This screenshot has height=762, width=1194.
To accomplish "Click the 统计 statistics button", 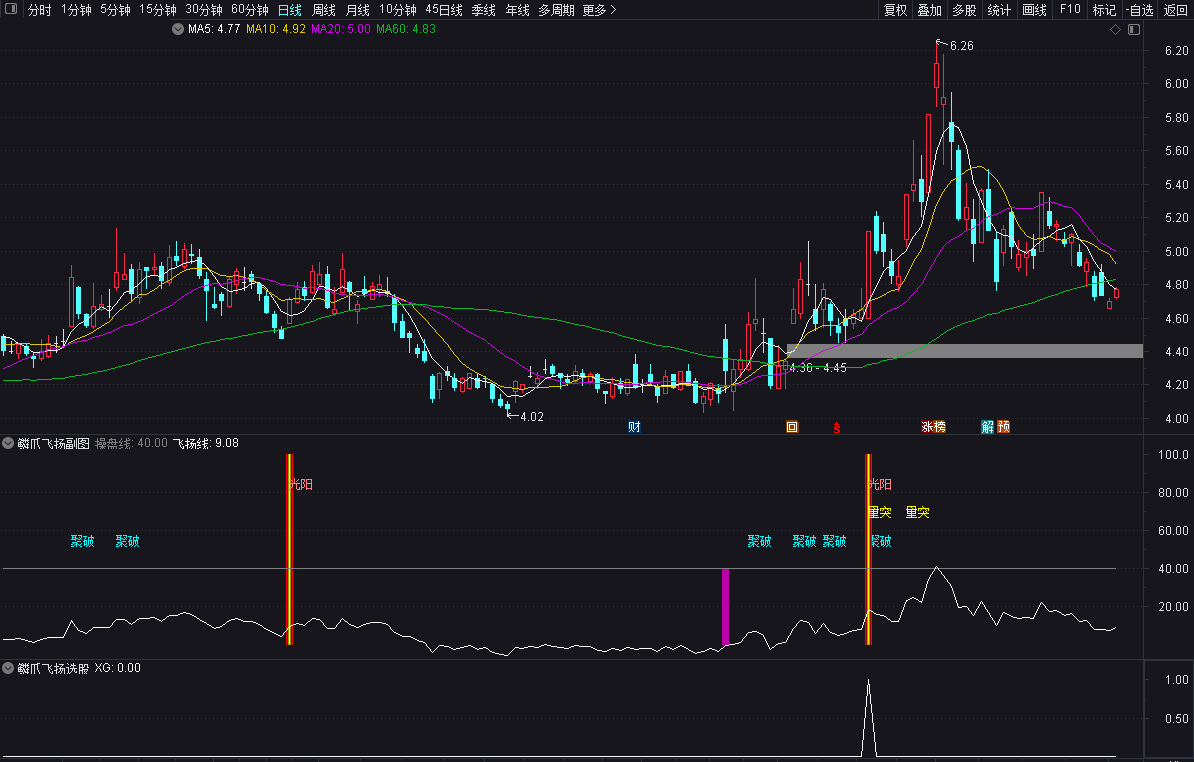I will [x=999, y=10].
